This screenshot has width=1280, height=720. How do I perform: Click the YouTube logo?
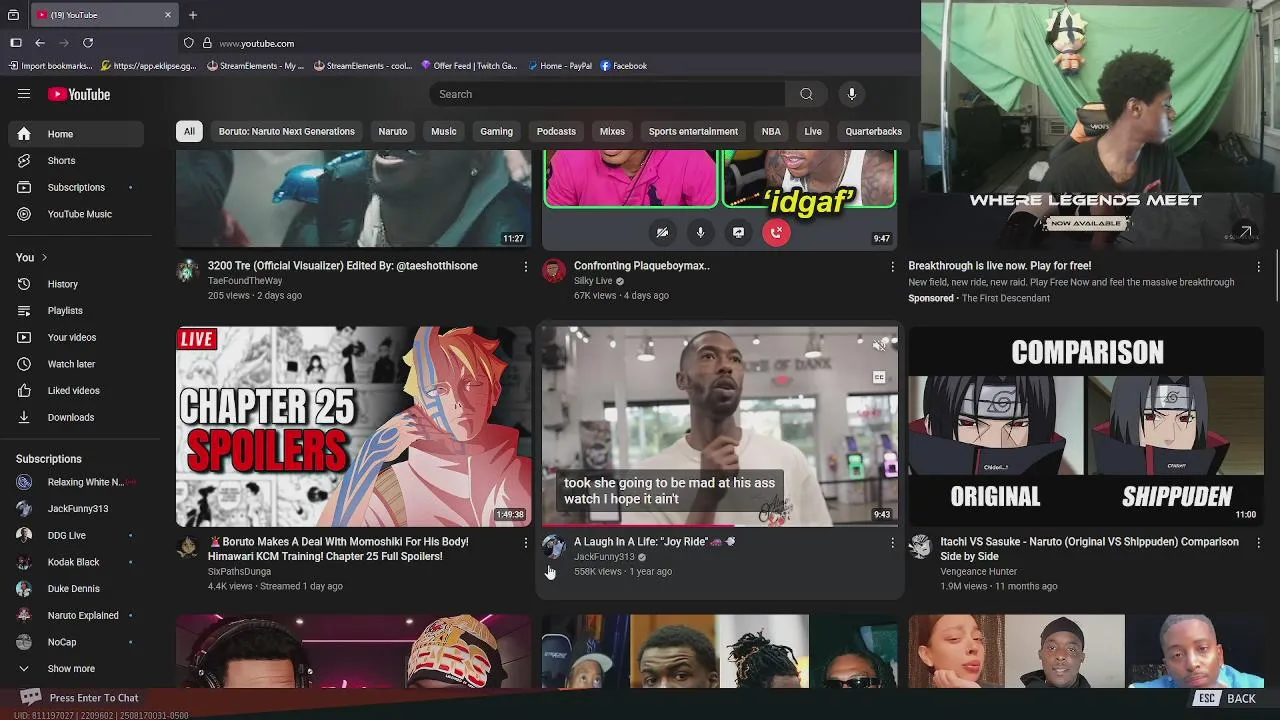pyautogui.click(x=79, y=94)
